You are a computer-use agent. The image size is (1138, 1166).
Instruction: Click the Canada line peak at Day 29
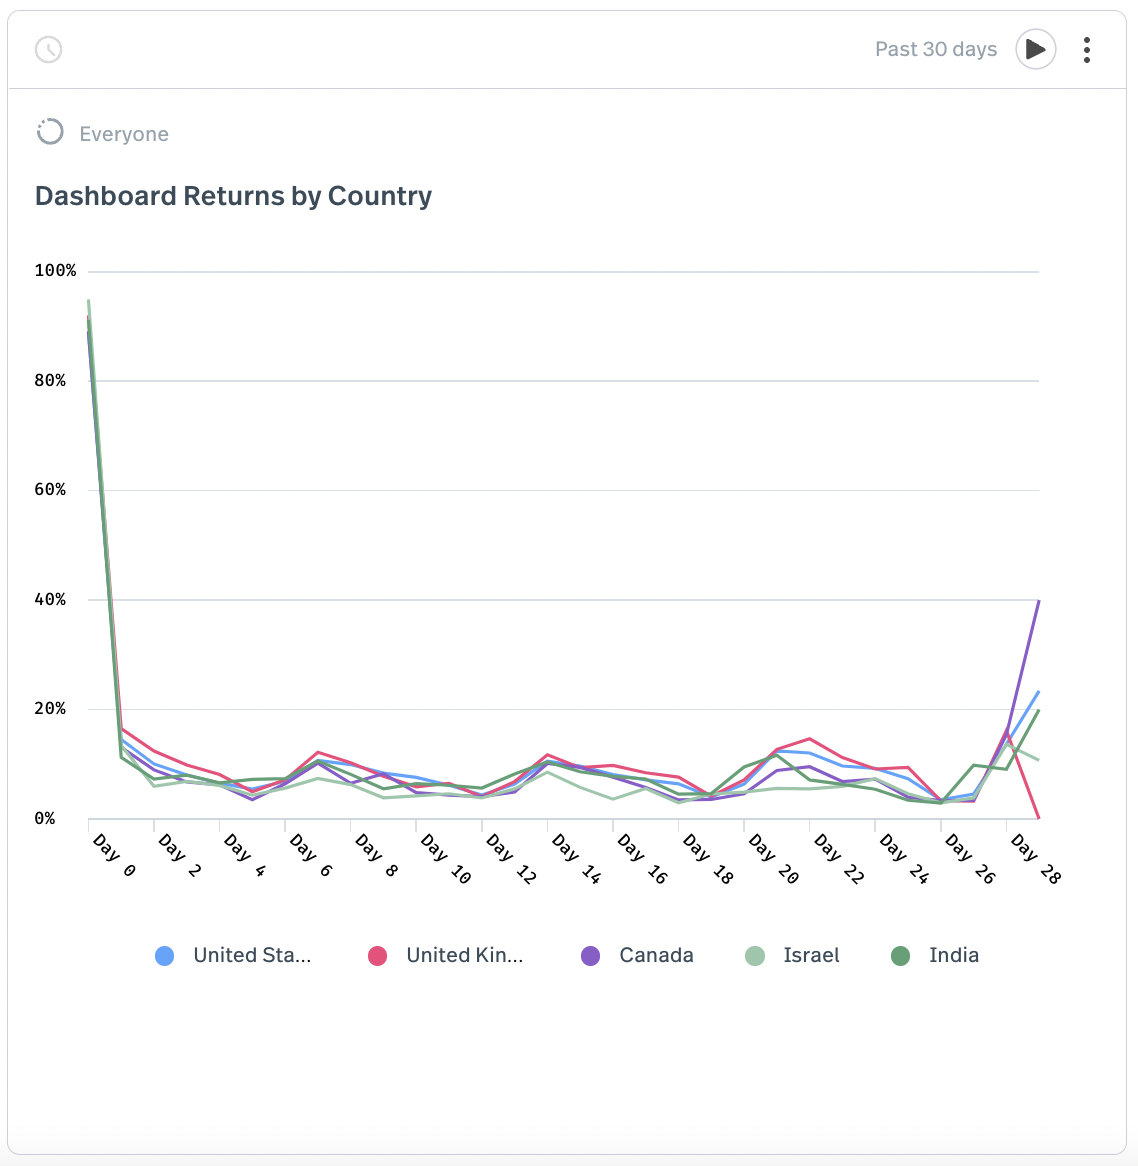[x=1038, y=602]
